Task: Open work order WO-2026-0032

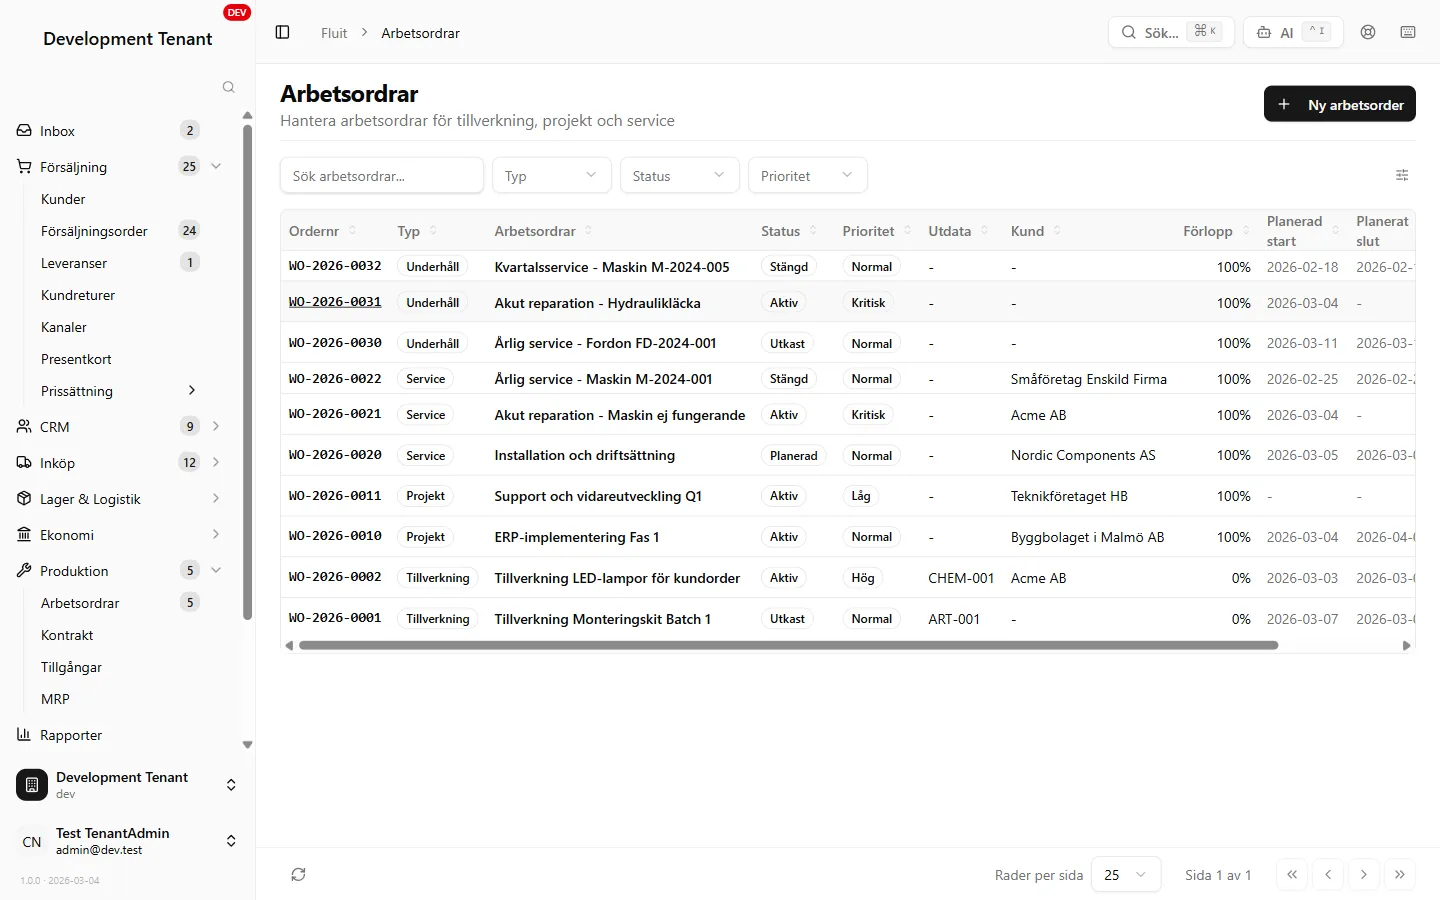Action: 335,266
